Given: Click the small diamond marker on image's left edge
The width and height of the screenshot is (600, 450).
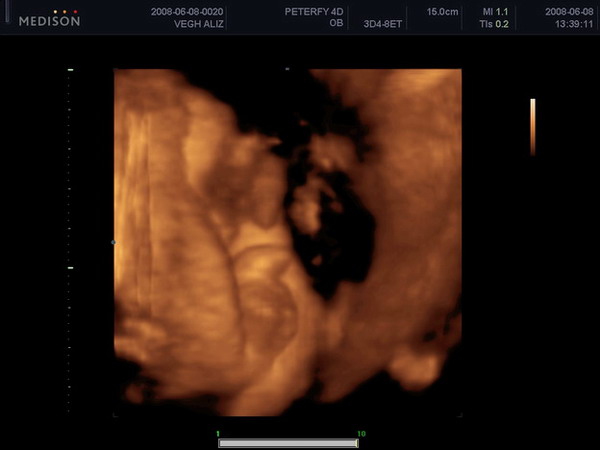Looking at the screenshot, I should [113, 242].
